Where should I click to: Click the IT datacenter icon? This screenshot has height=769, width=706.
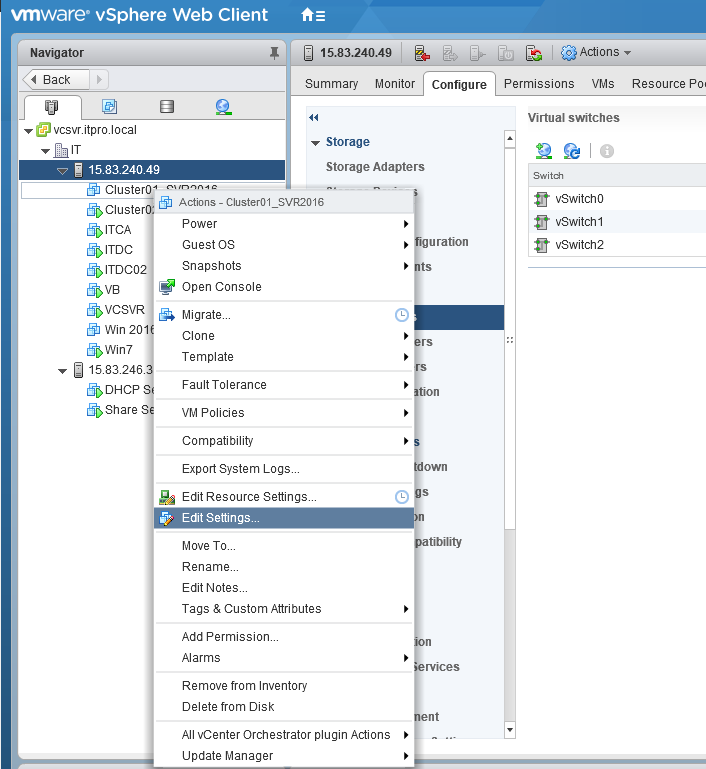pyautogui.click(x=61, y=150)
